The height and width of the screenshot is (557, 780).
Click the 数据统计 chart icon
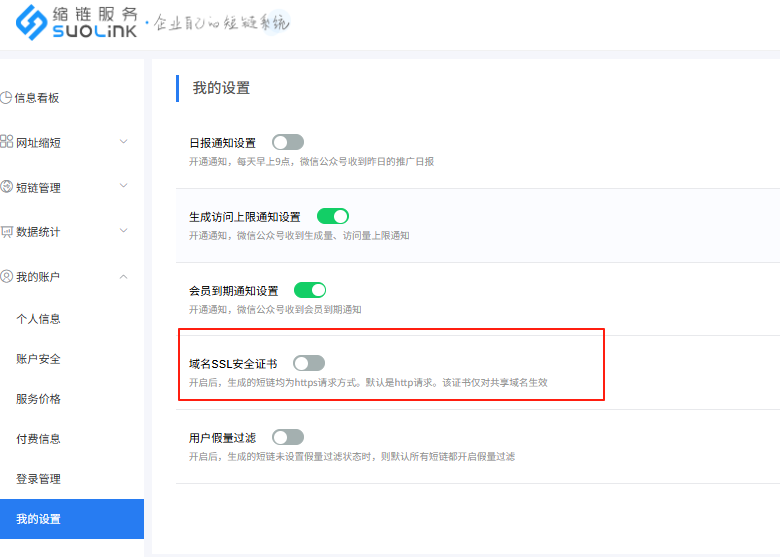tap(6, 232)
